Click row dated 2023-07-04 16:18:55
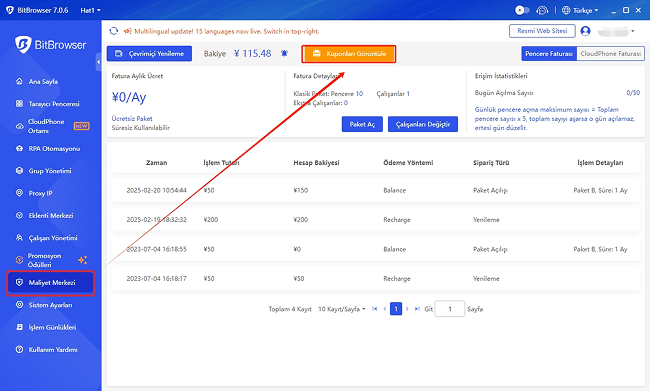Viewport: 650px width, 391px height. tap(375, 249)
